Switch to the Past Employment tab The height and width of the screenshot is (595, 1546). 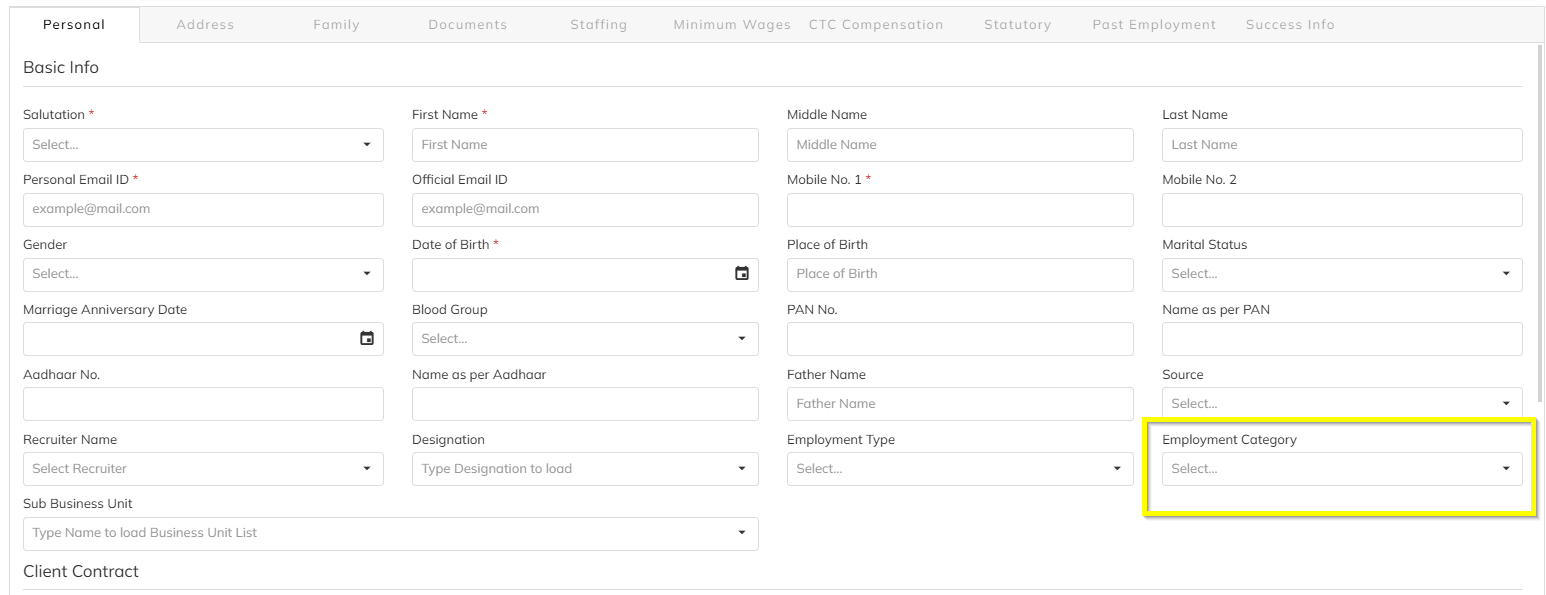1154,25
